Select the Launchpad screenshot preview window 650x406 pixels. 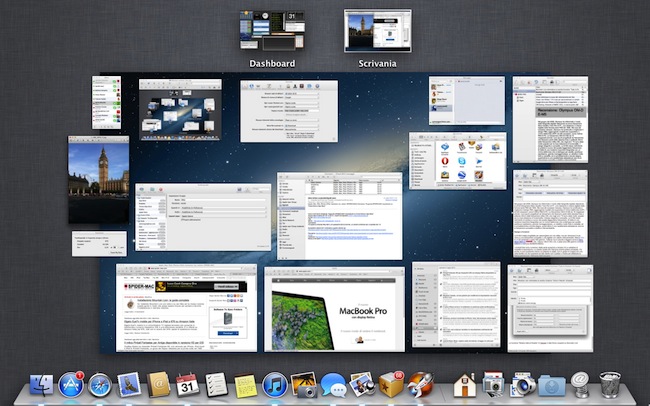click(x=179, y=110)
